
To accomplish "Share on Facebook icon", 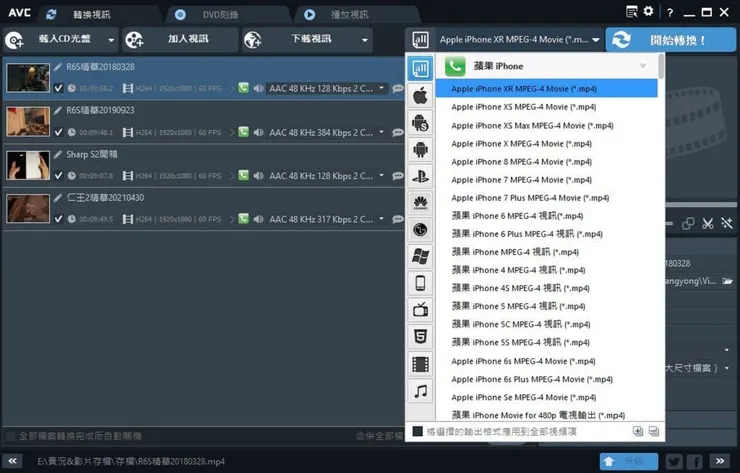I will coord(694,461).
